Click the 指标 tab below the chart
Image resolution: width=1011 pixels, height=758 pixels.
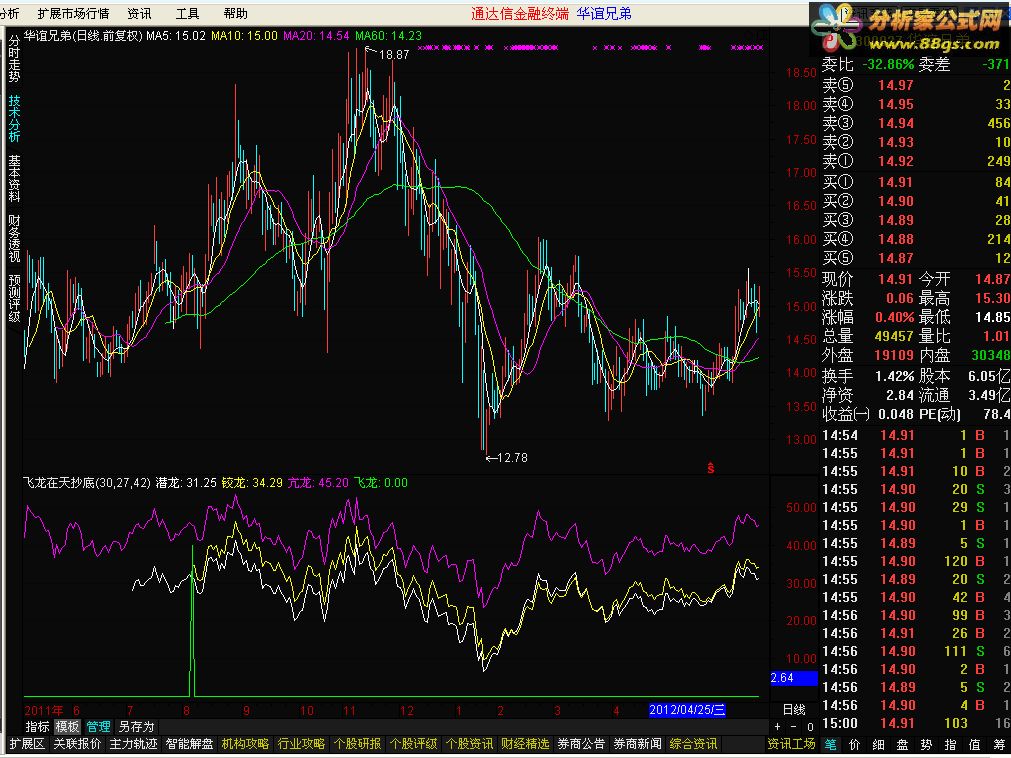(x=37, y=726)
